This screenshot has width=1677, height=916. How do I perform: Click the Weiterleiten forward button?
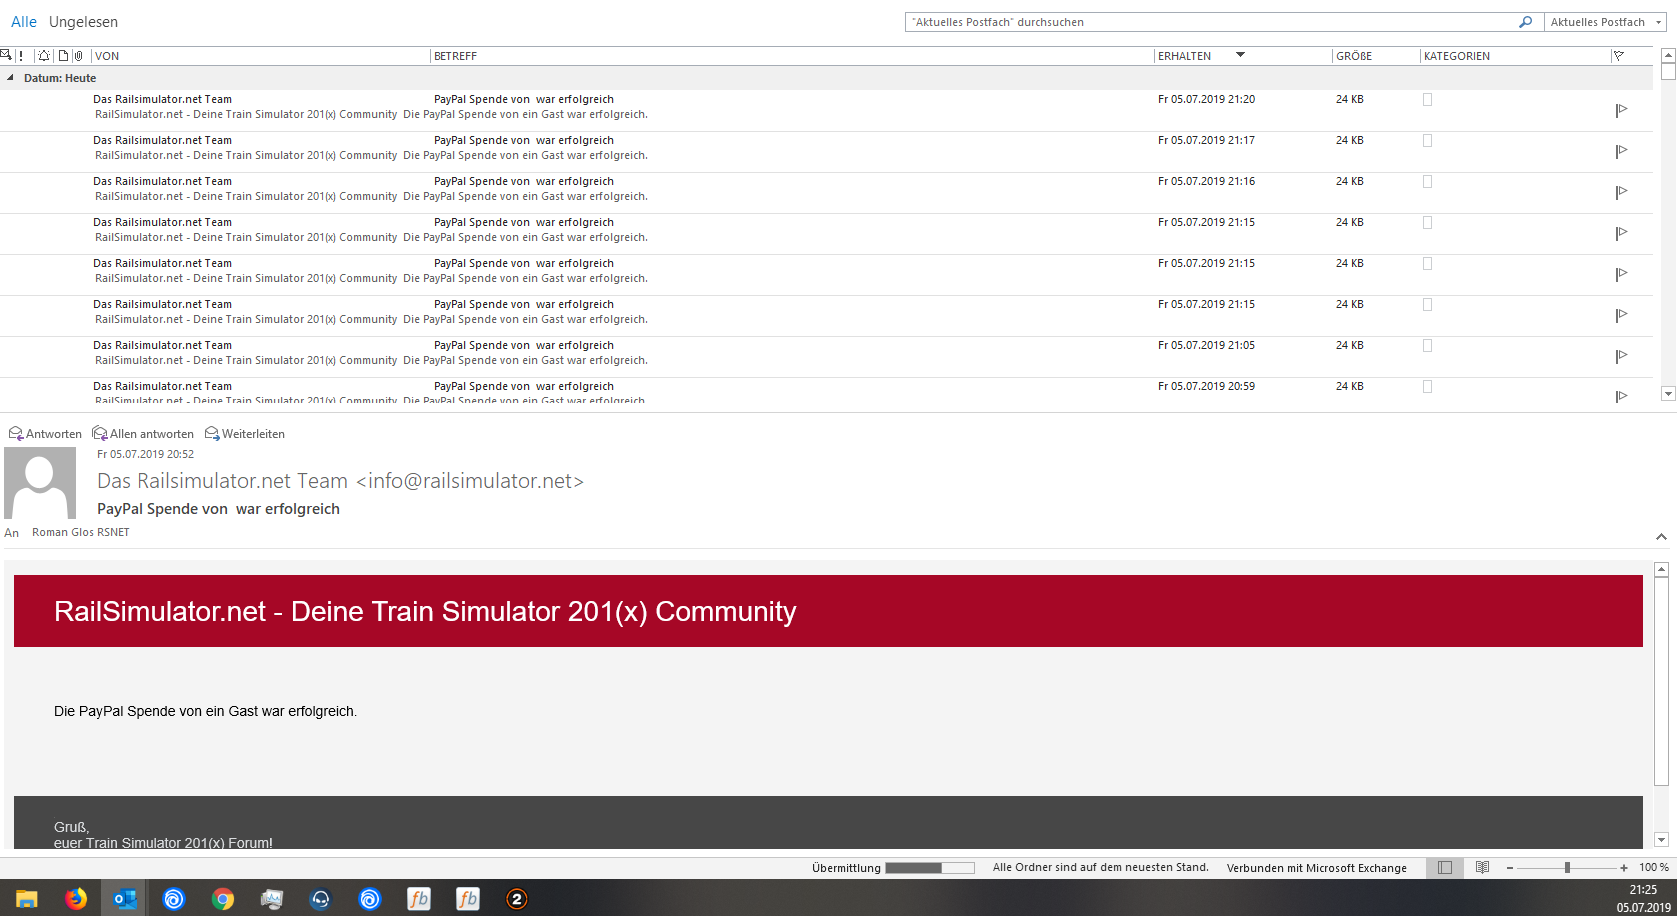[245, 434]
